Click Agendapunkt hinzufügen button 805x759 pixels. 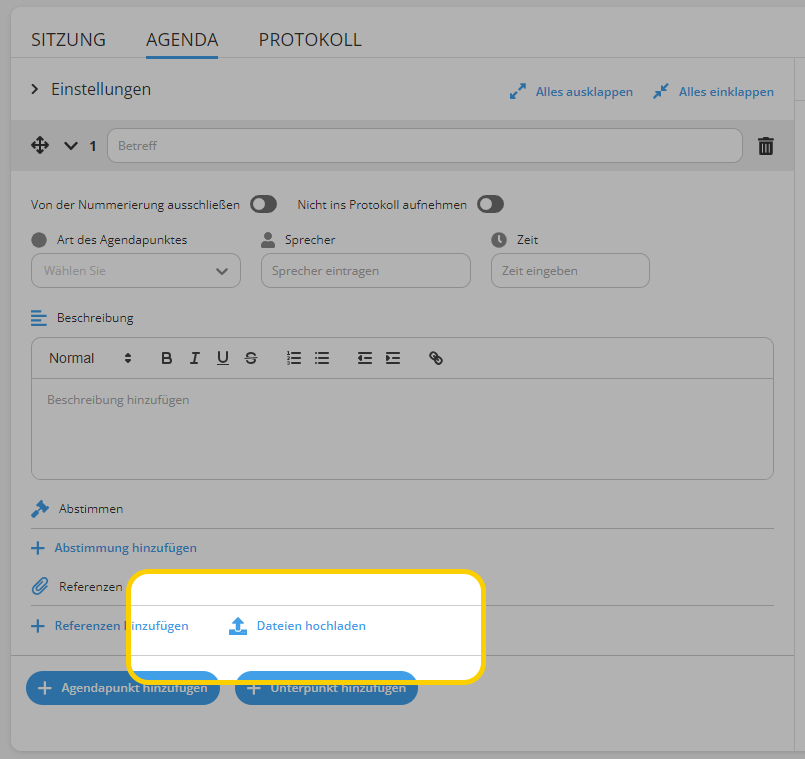pos(123,688)
